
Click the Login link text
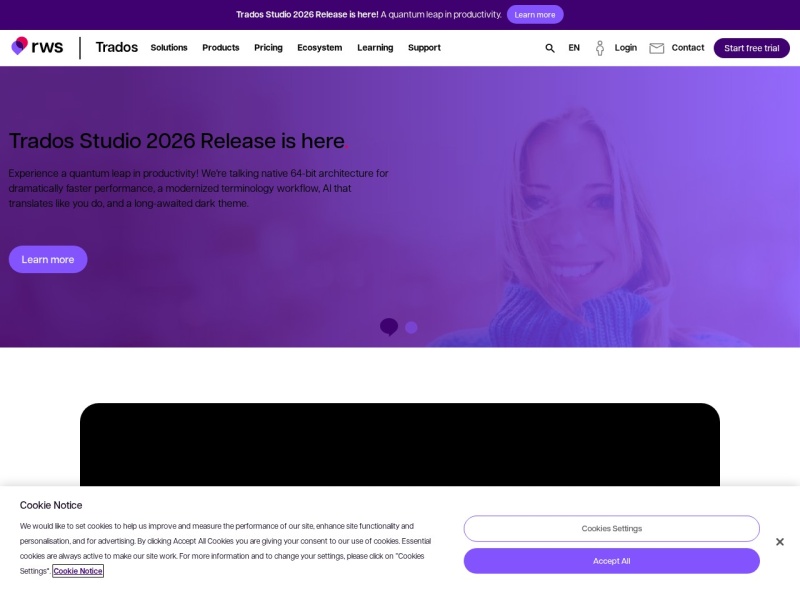point(626,47)
